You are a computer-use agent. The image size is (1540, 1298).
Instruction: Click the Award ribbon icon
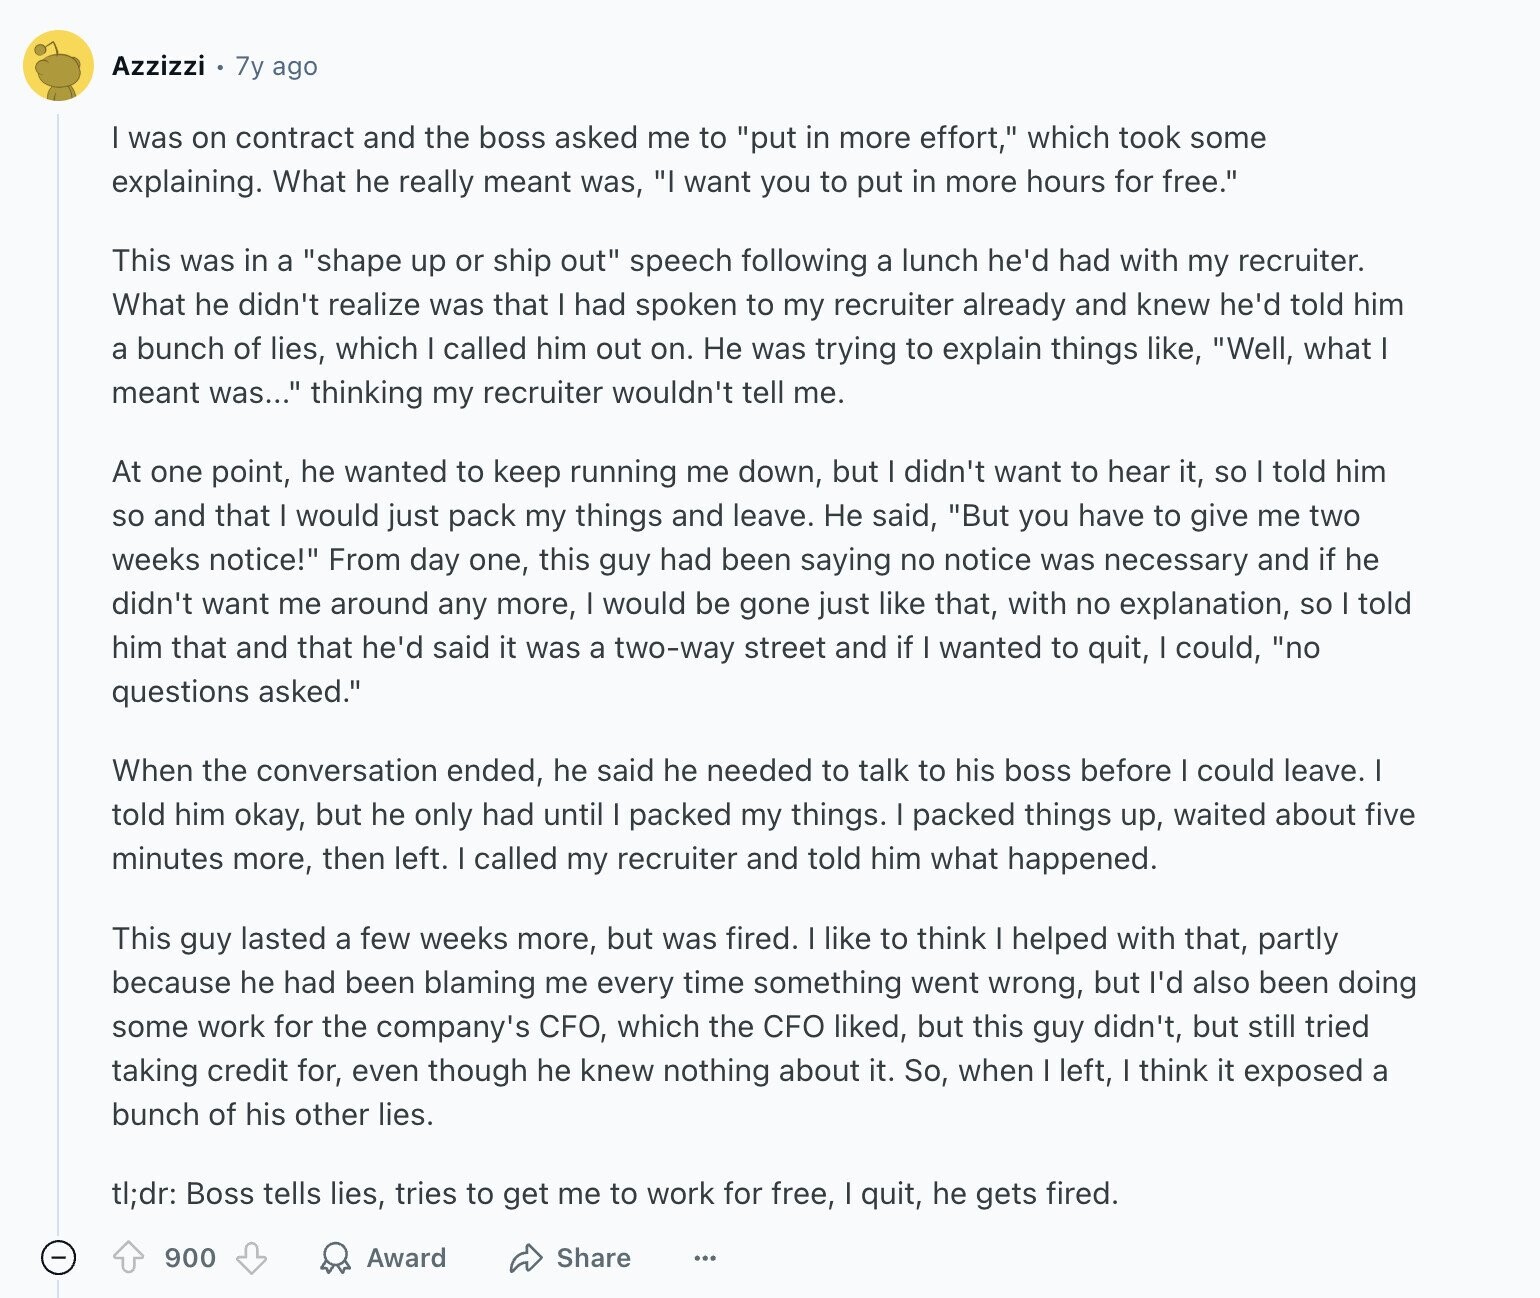[x=335, y=1257]
